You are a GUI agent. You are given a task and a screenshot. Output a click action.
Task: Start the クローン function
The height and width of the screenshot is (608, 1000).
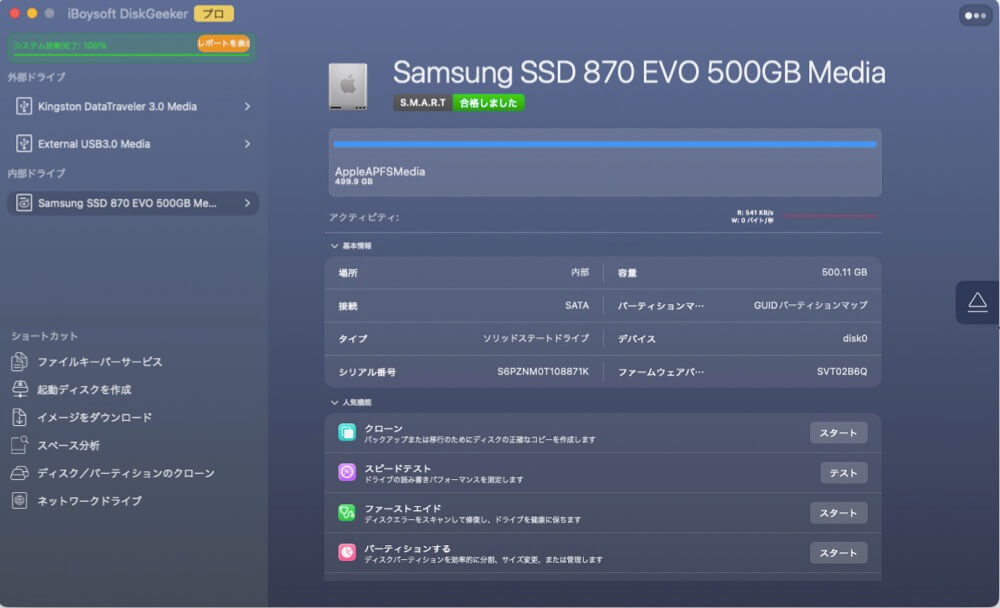tap(838, 433)
